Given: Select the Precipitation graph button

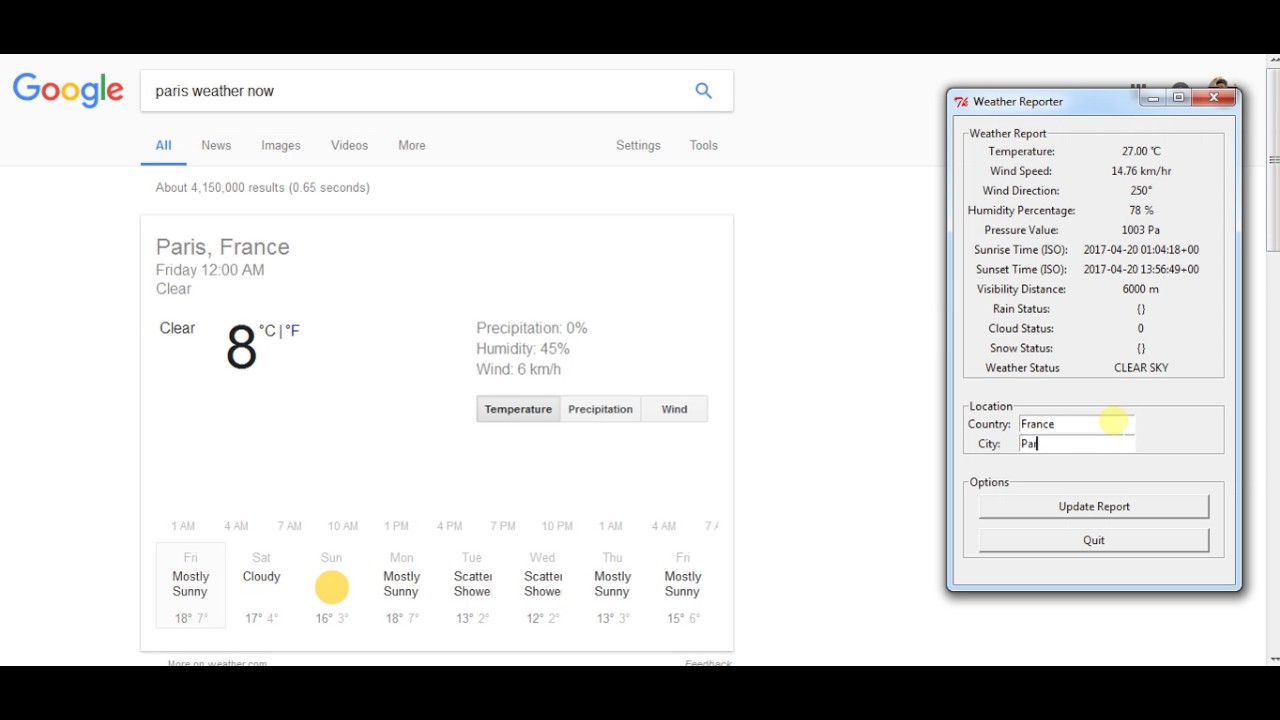Looking at the screenshot, I should [600, 409].
